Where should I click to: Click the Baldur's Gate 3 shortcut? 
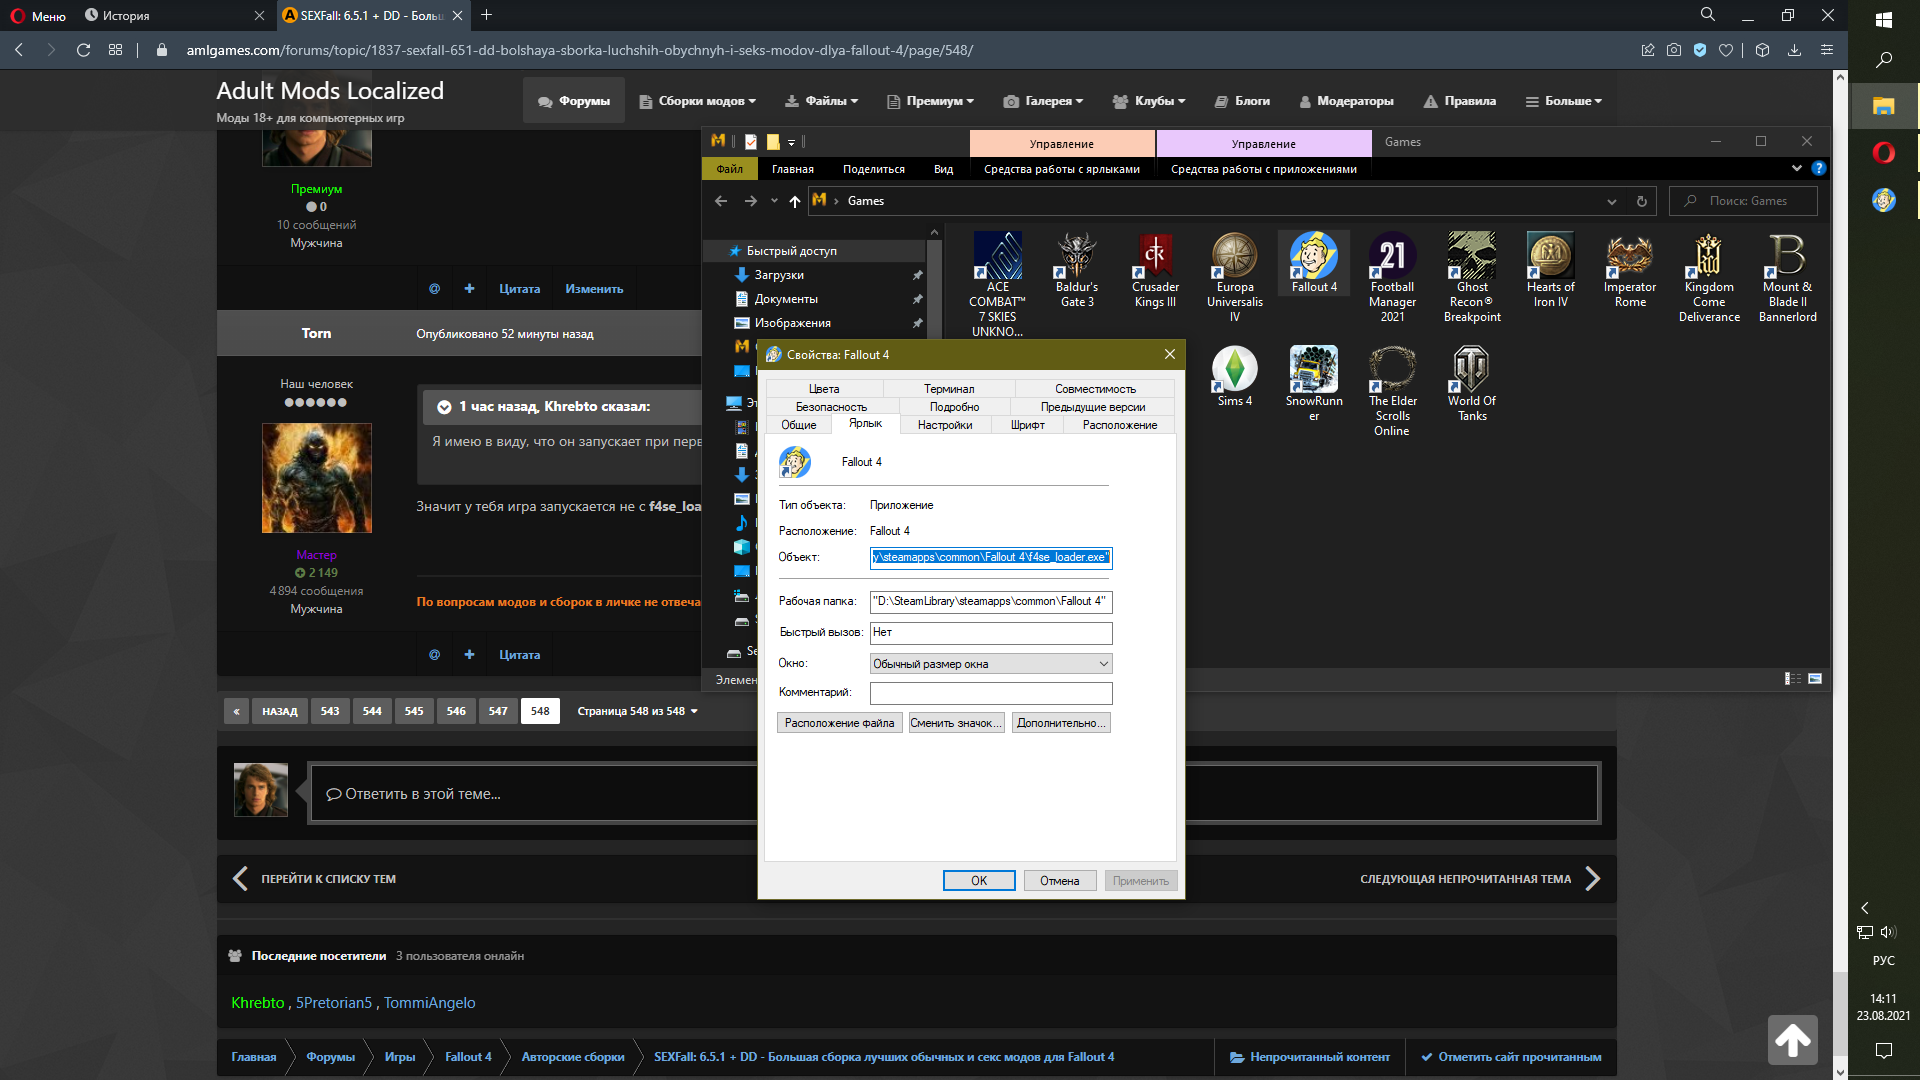(x=1077, y=258)
